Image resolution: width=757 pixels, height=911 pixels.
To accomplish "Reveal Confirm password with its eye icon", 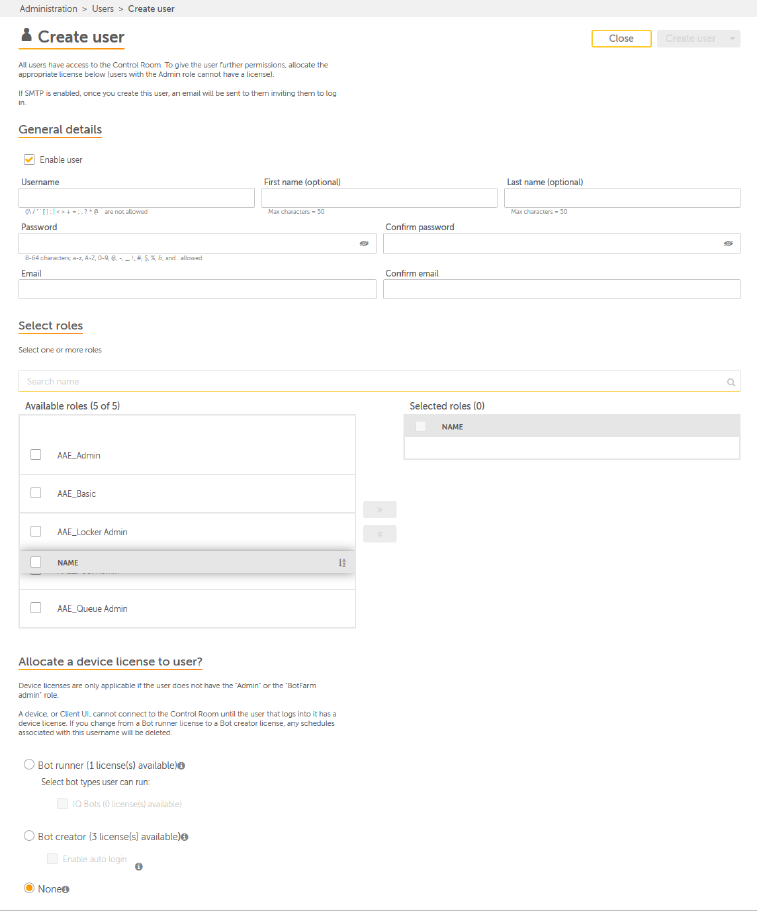I will point(729,243).
